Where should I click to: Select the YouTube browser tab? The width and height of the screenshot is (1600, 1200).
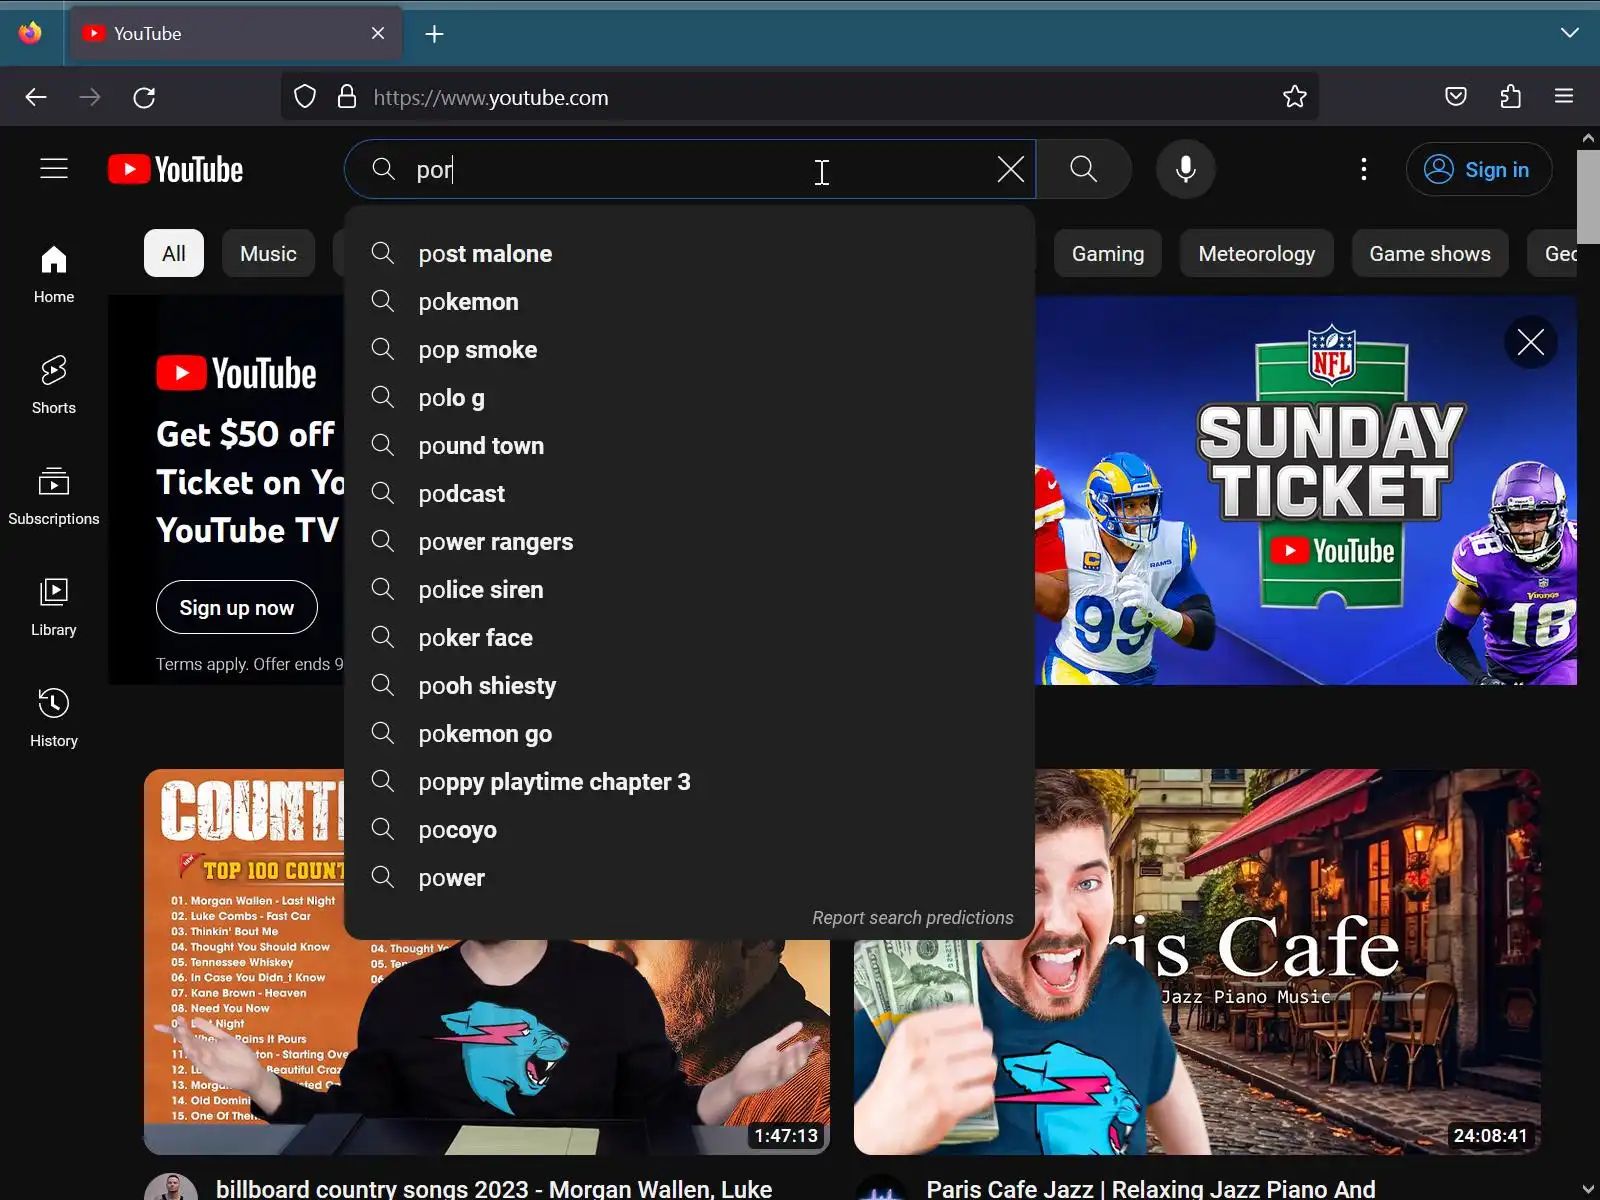[236, 33]
